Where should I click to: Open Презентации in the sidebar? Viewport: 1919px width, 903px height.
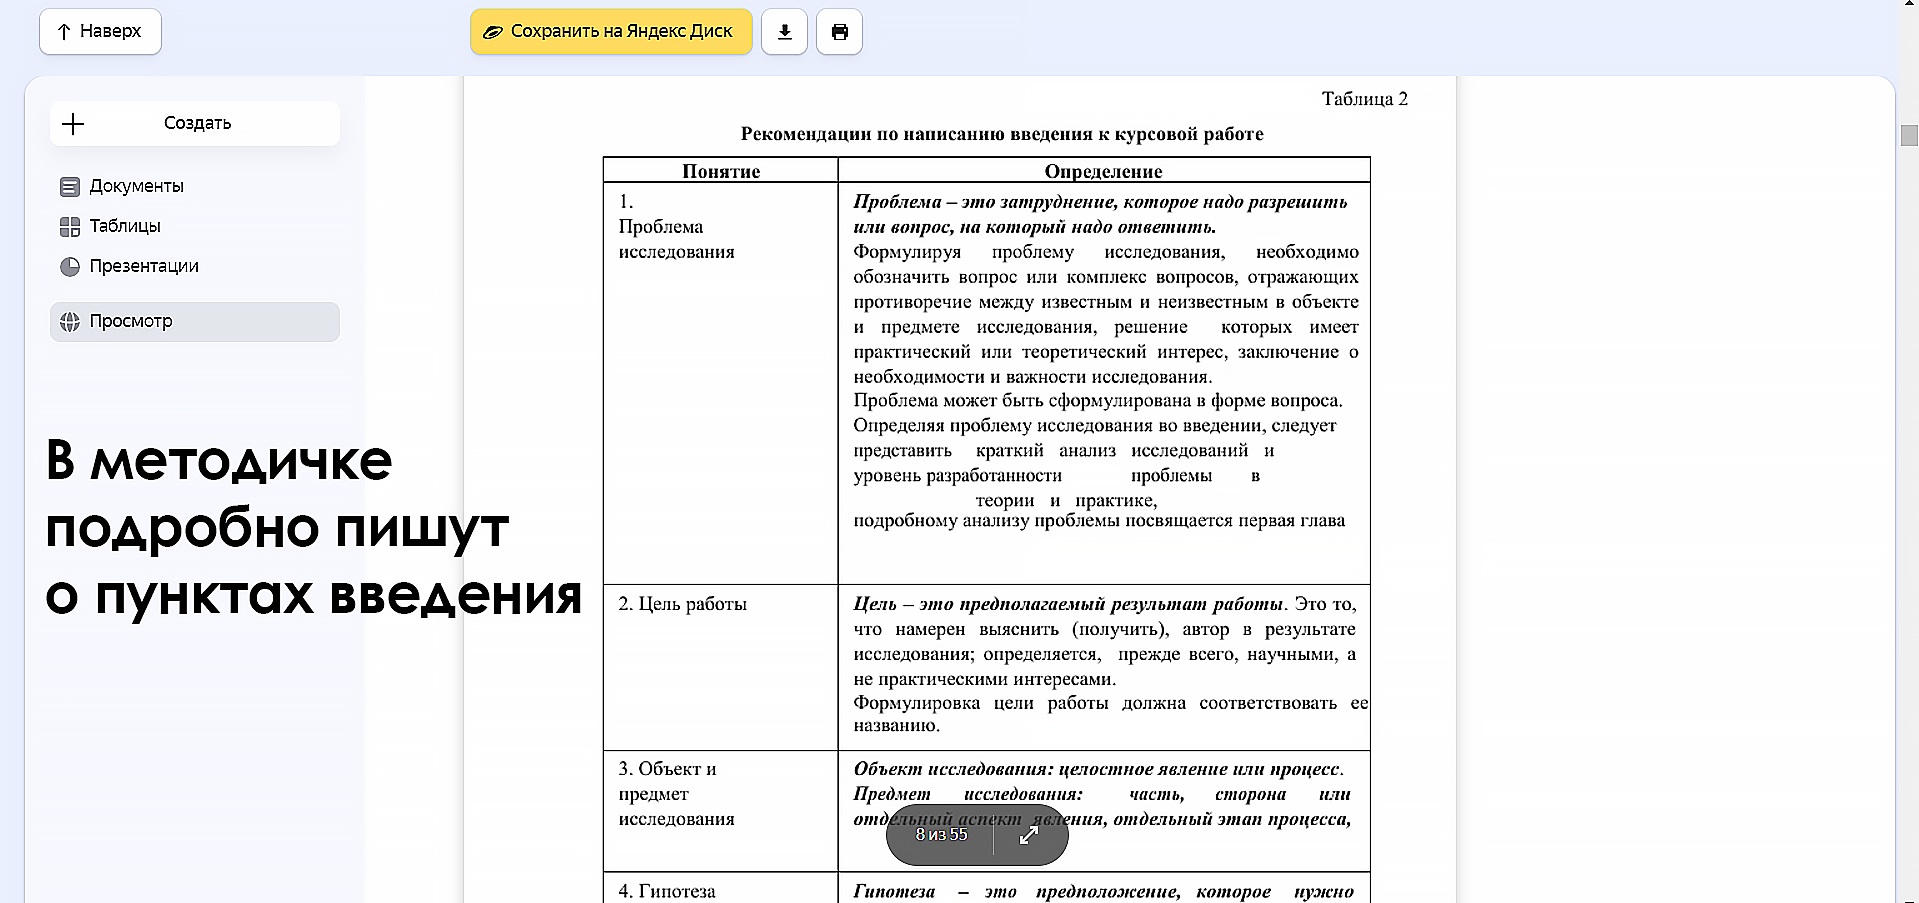195,266
